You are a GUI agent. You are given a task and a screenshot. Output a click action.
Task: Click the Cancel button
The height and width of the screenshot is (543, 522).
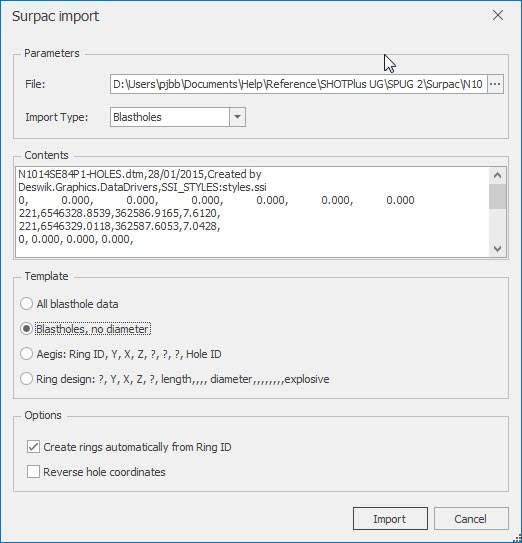[471, 519]
